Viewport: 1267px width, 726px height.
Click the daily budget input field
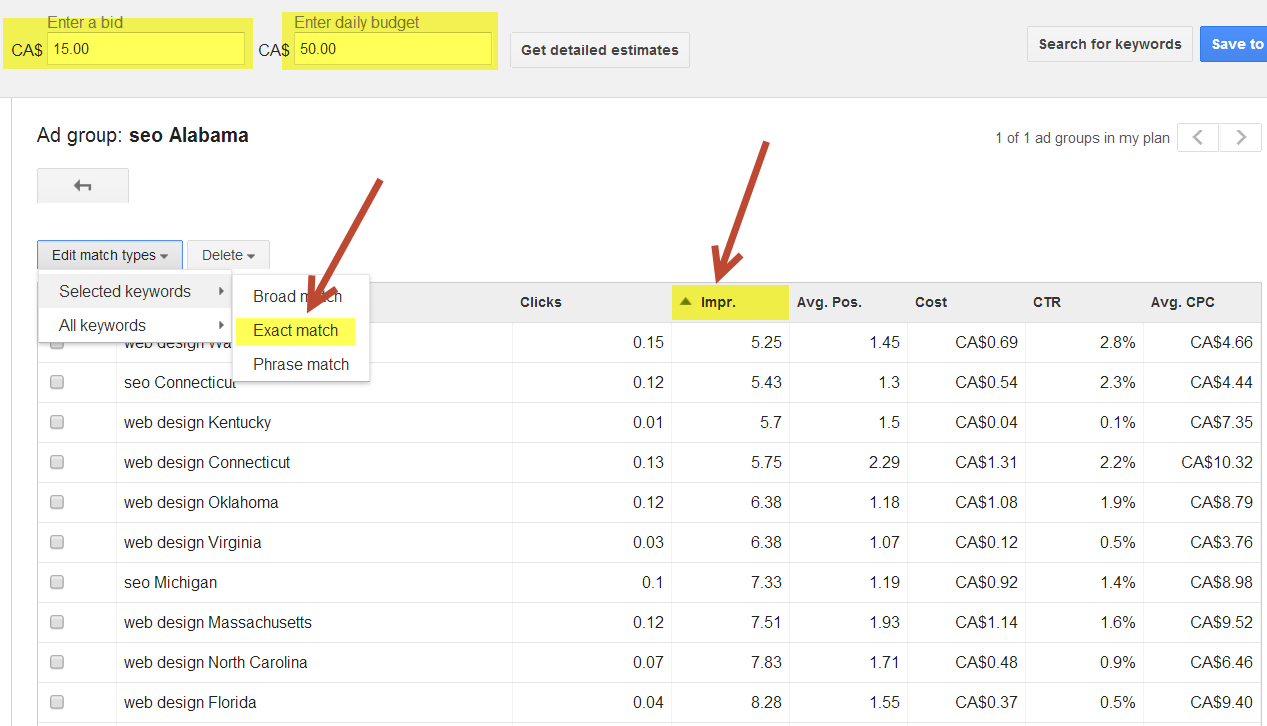392,49
